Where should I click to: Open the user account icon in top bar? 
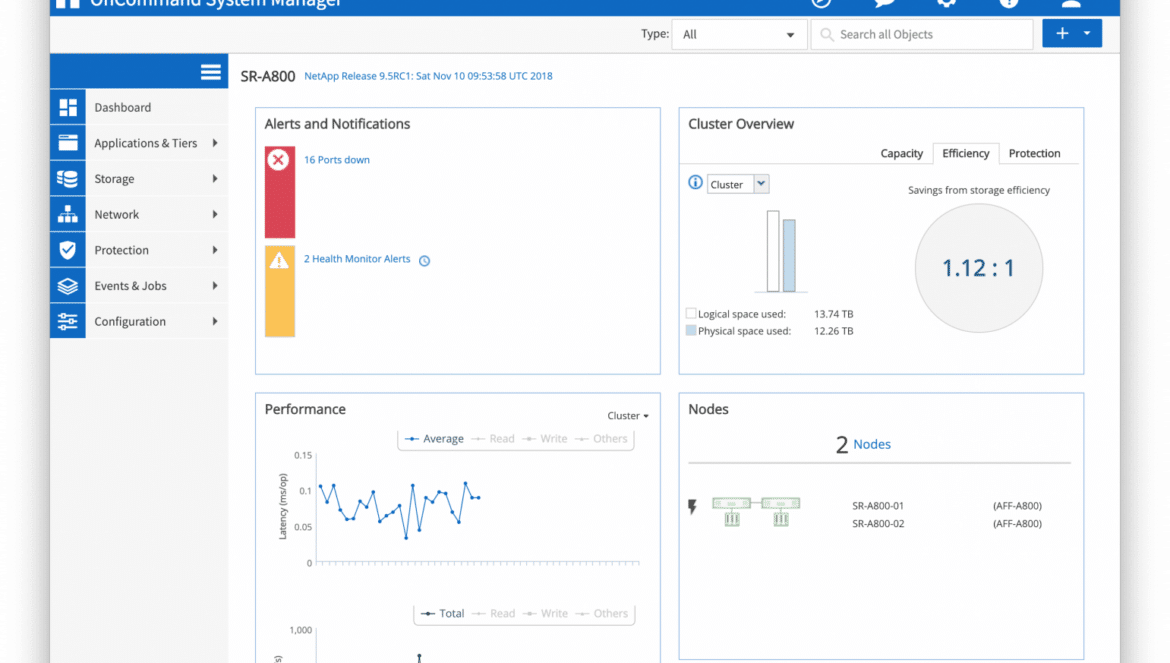coord(1071,4)
